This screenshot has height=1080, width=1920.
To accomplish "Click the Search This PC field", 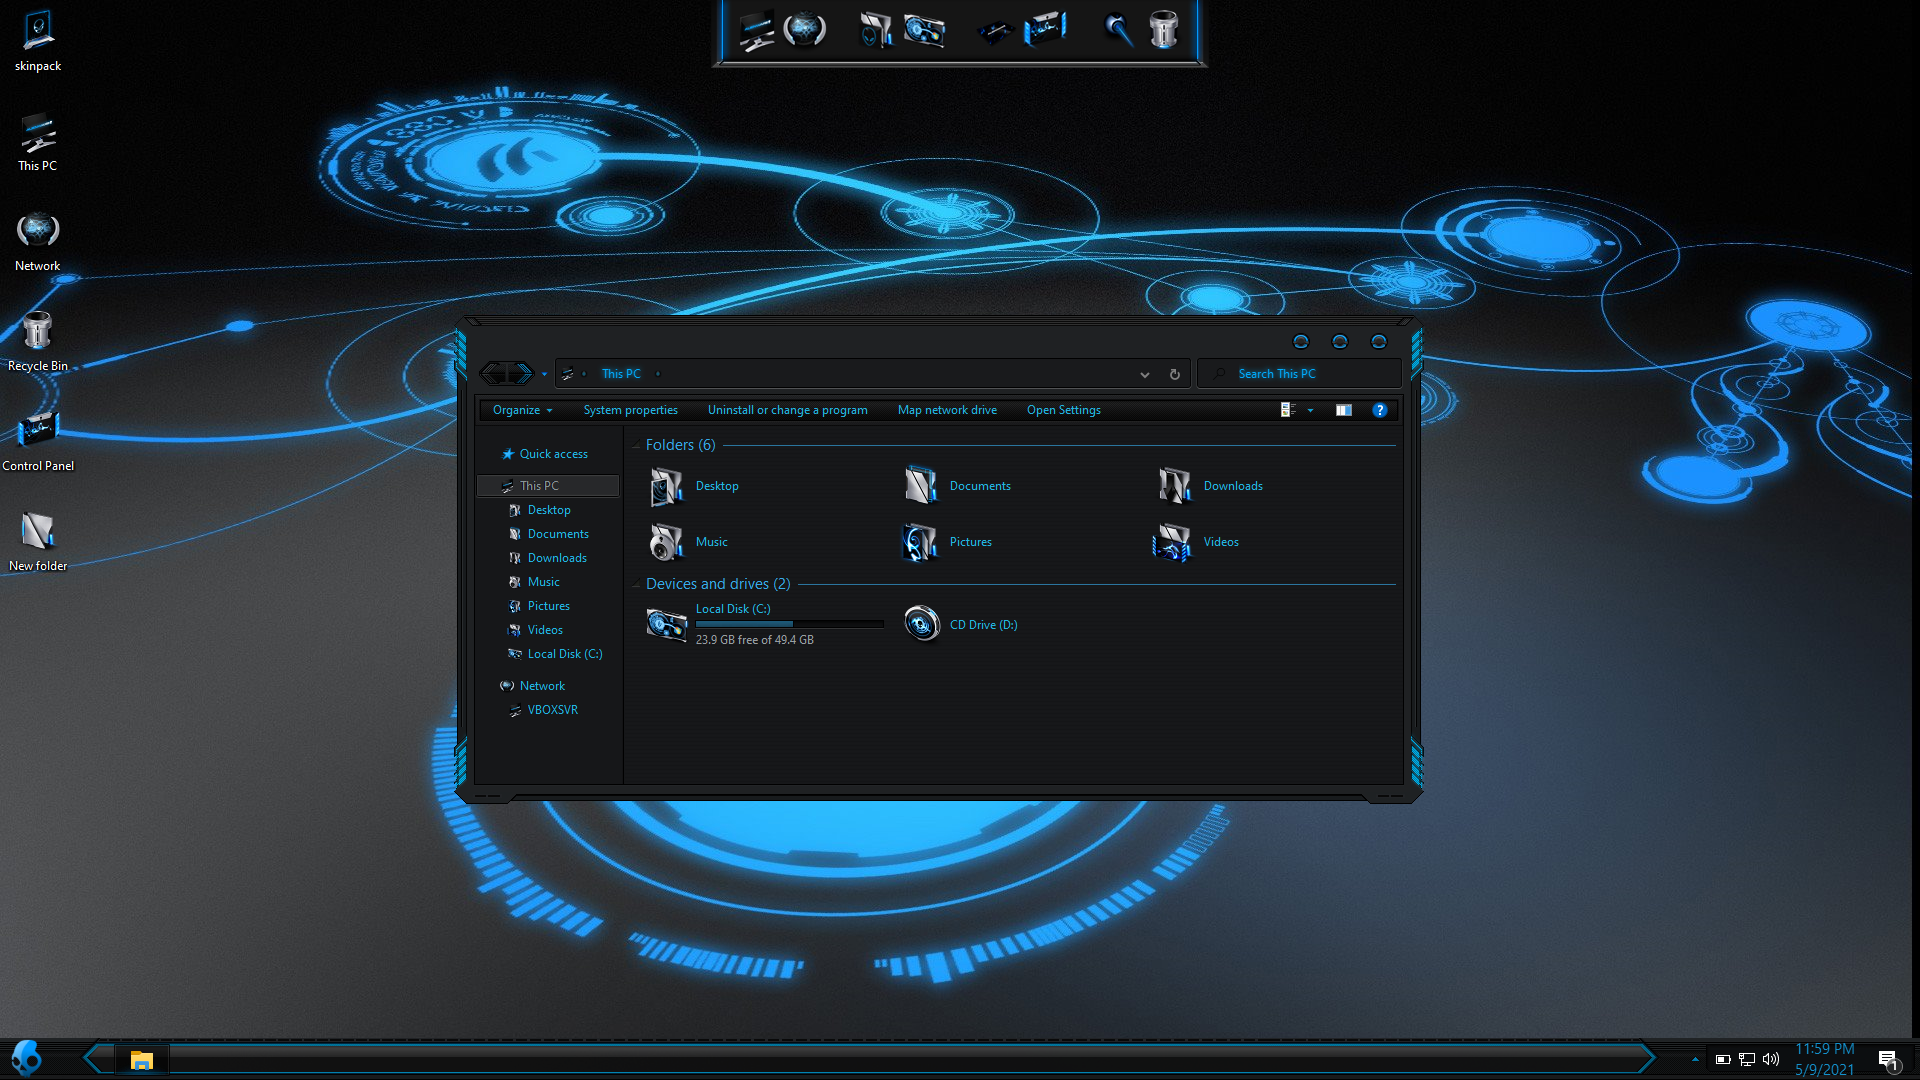I will pos(1300,374).
